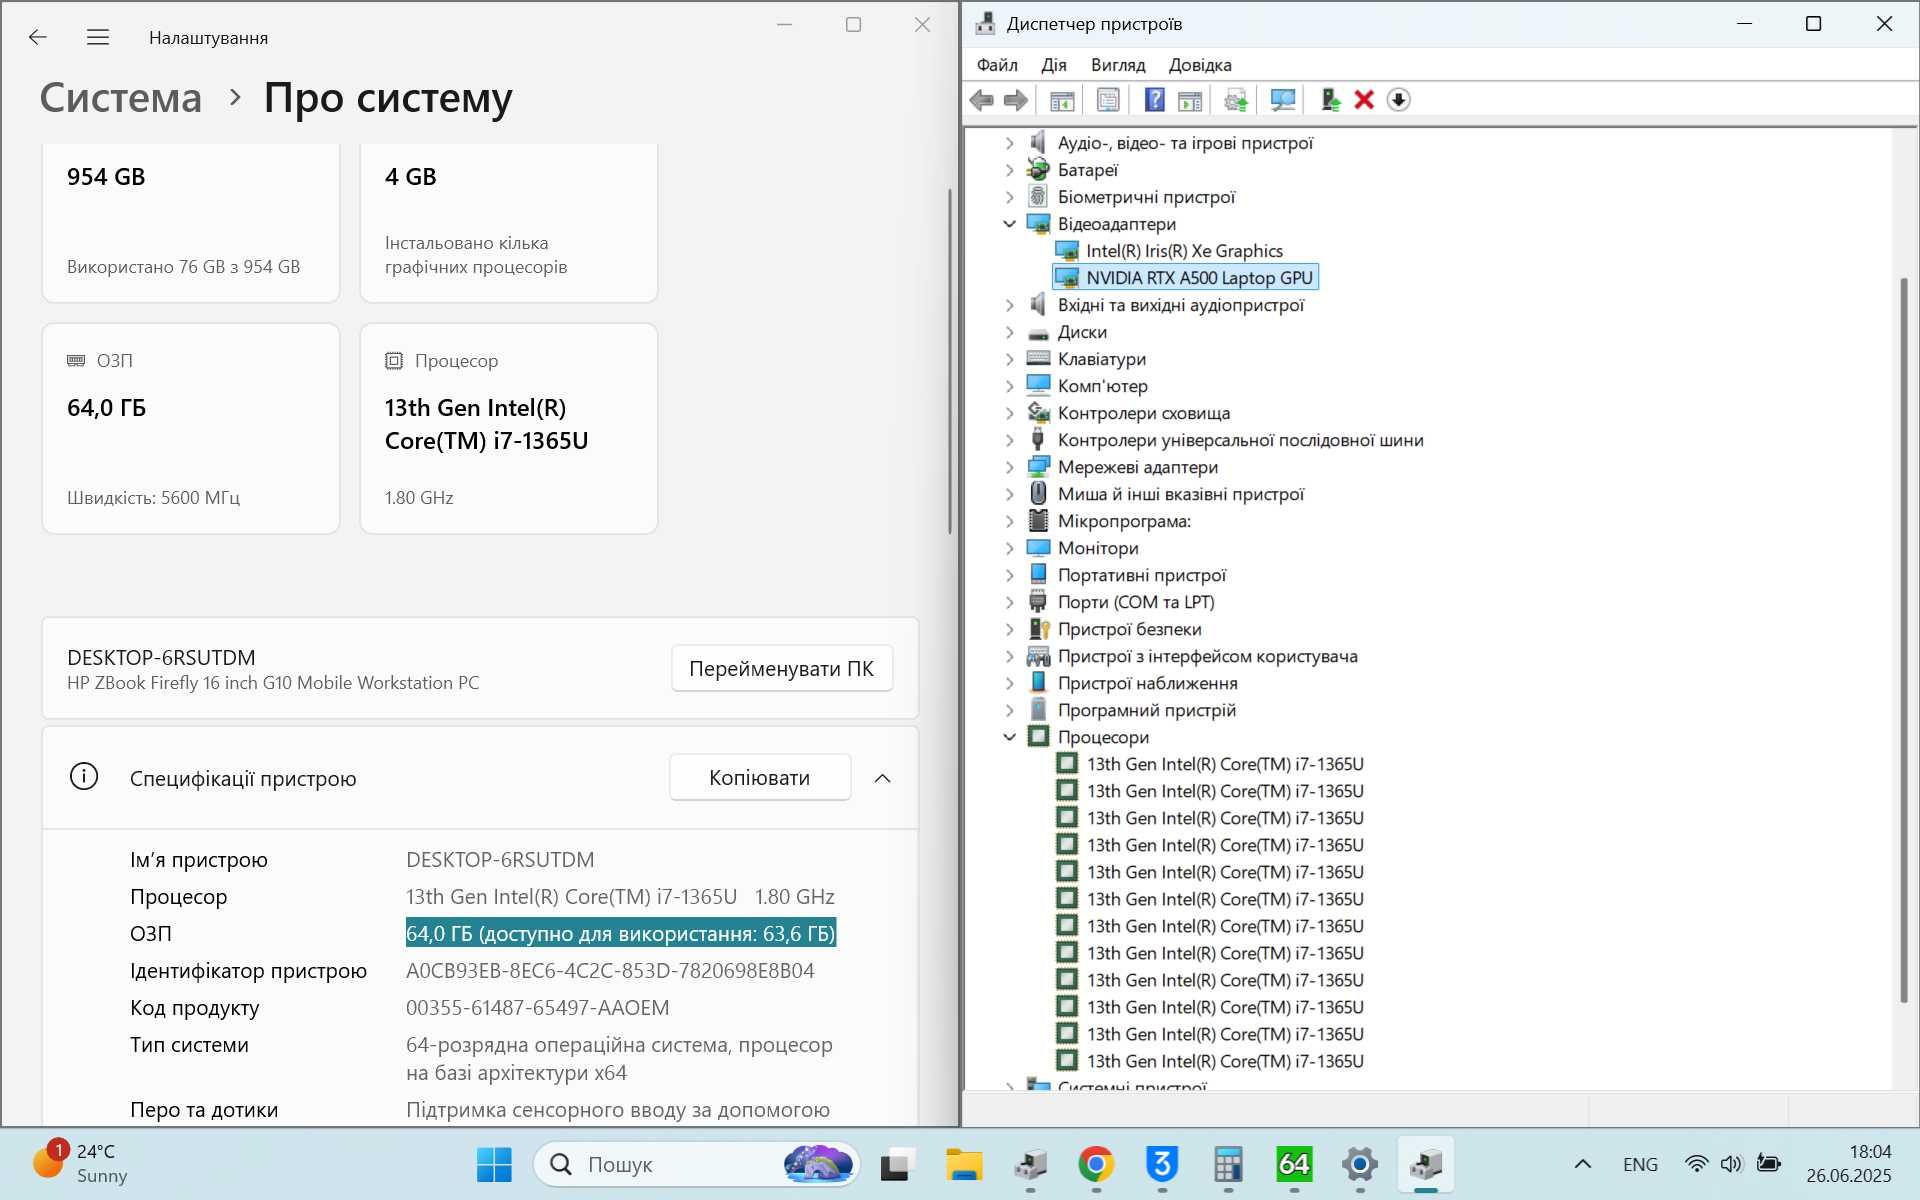Select the Біометричні пристрої tree item
1920x1200 pixels.
pos(1146,197)
